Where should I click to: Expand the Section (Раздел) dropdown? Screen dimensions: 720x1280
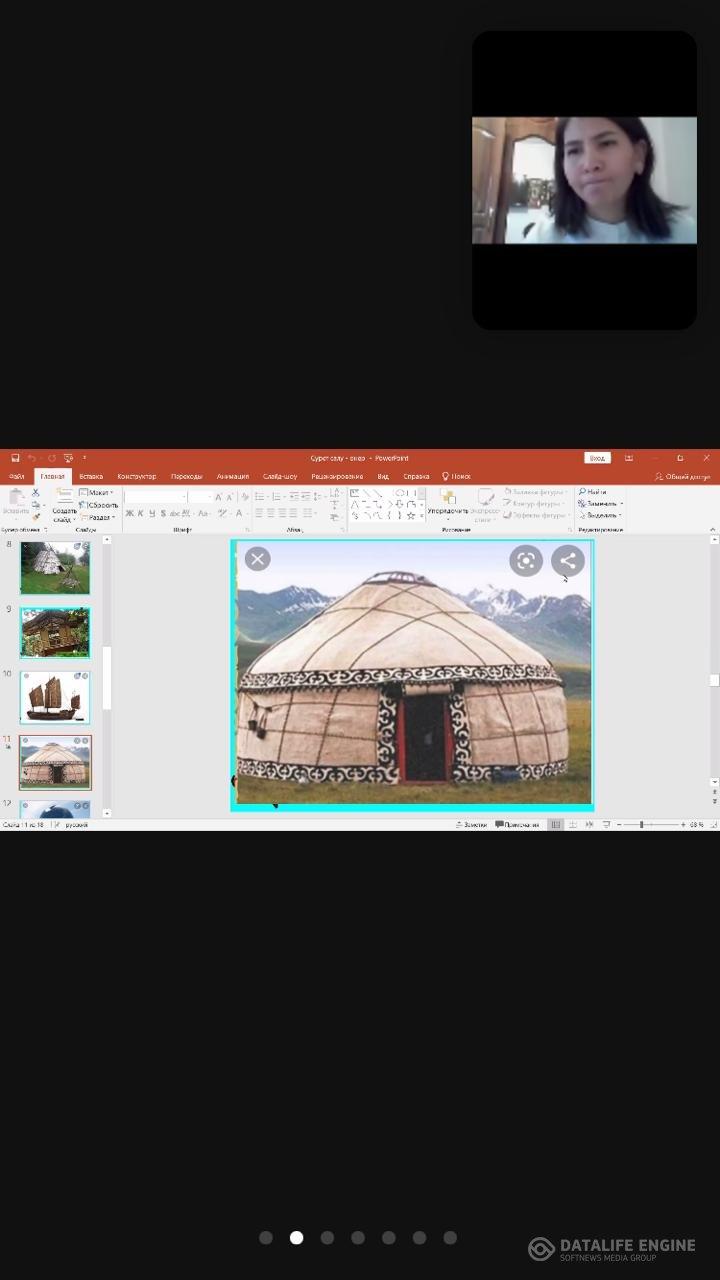point(100,517)
